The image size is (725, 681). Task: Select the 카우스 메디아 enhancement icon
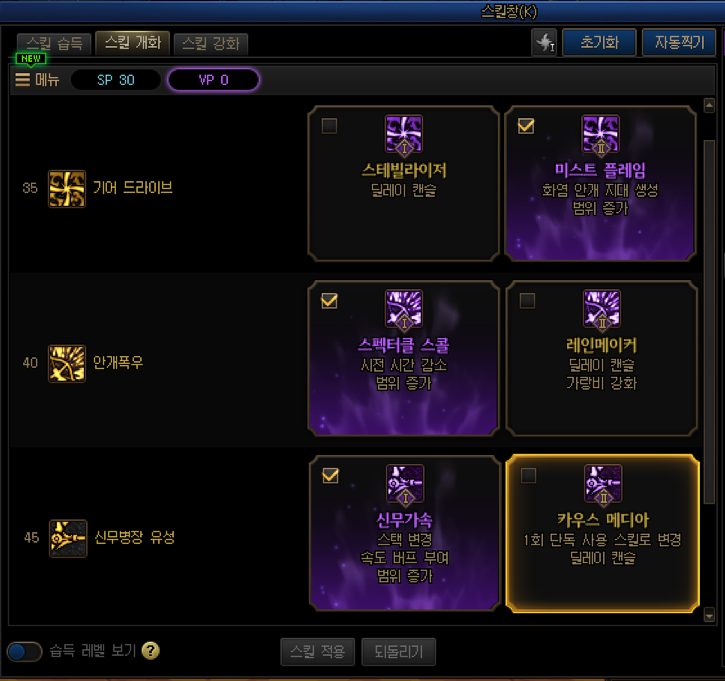pyautogui.click(x=603, y=483)
